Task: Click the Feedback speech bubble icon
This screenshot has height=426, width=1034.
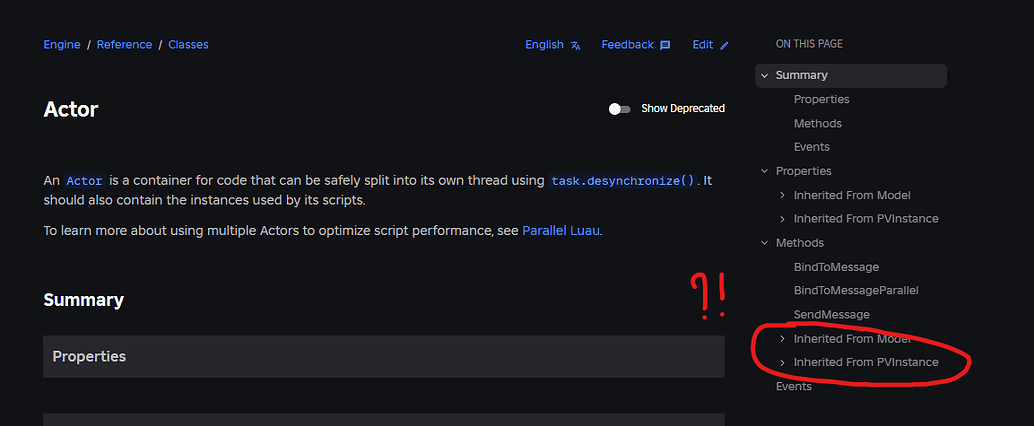Action: [x=666, y=45]
